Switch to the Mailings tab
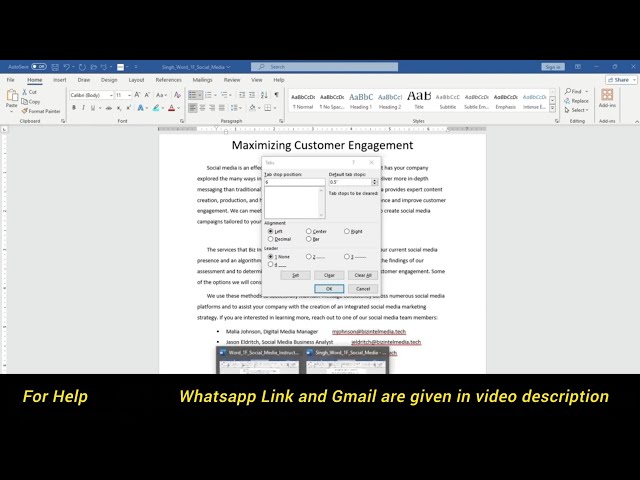The width and height of the screenshot is (640, 480). [202, 80]
